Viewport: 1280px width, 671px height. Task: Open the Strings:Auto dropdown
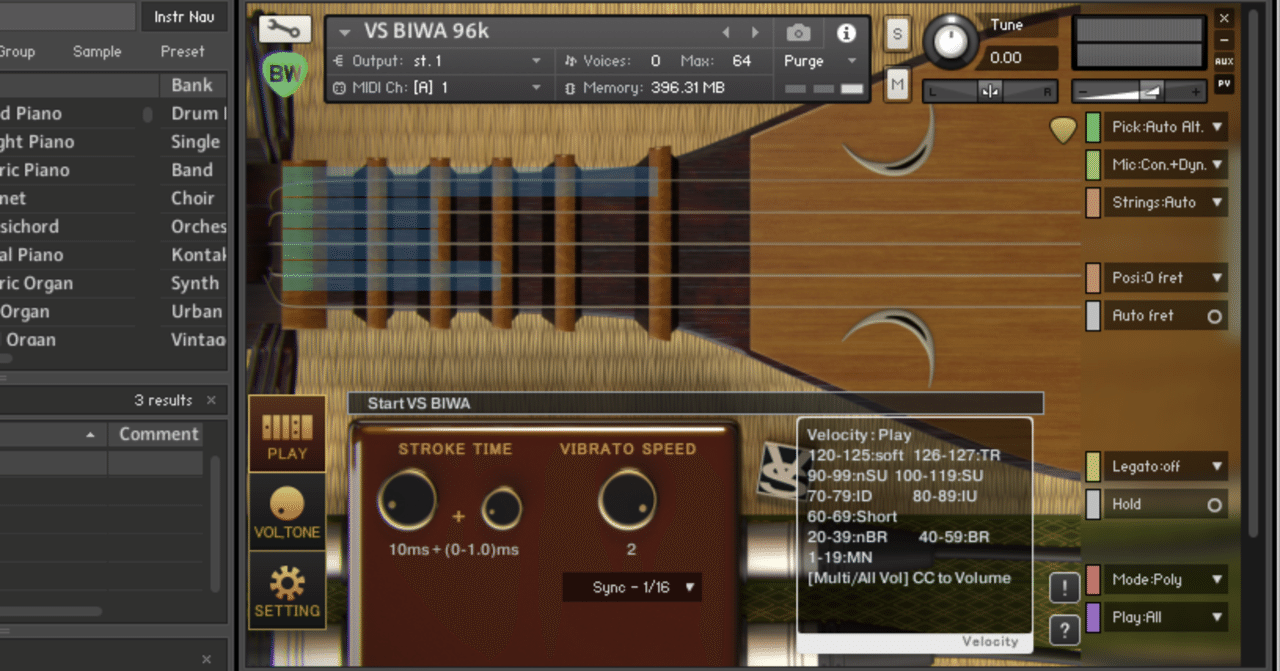(1166, 202)
